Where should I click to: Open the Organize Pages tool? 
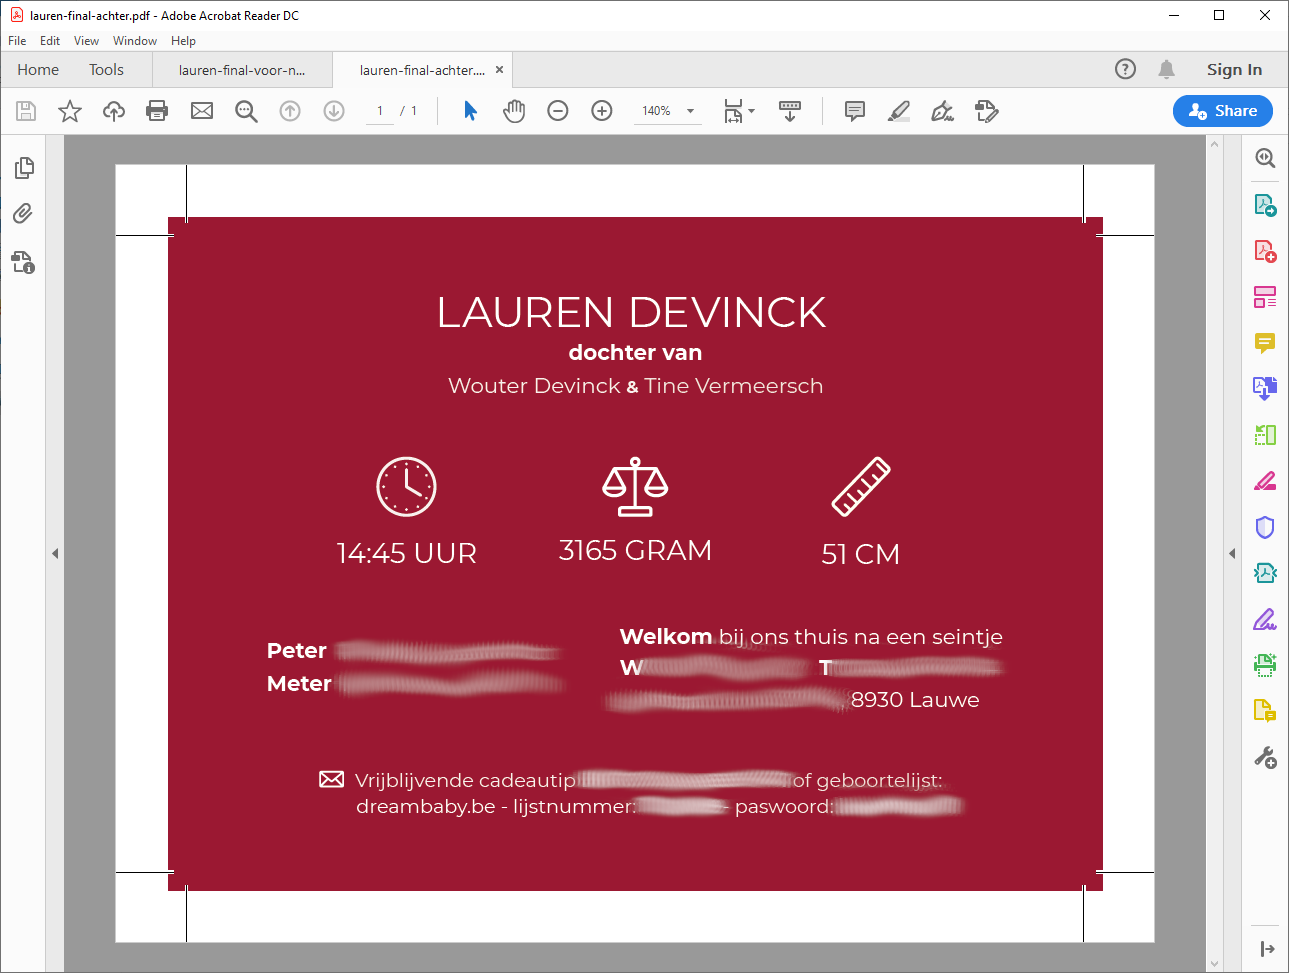point(1265,435)
